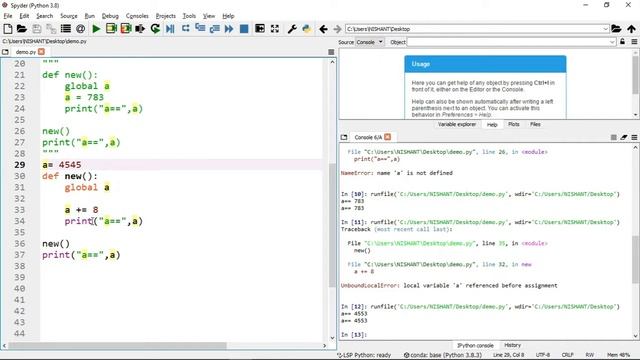Open the Consoles menu
Viewport: 640px width, 360px height.
pyautogui.click(x=137, y=16)
